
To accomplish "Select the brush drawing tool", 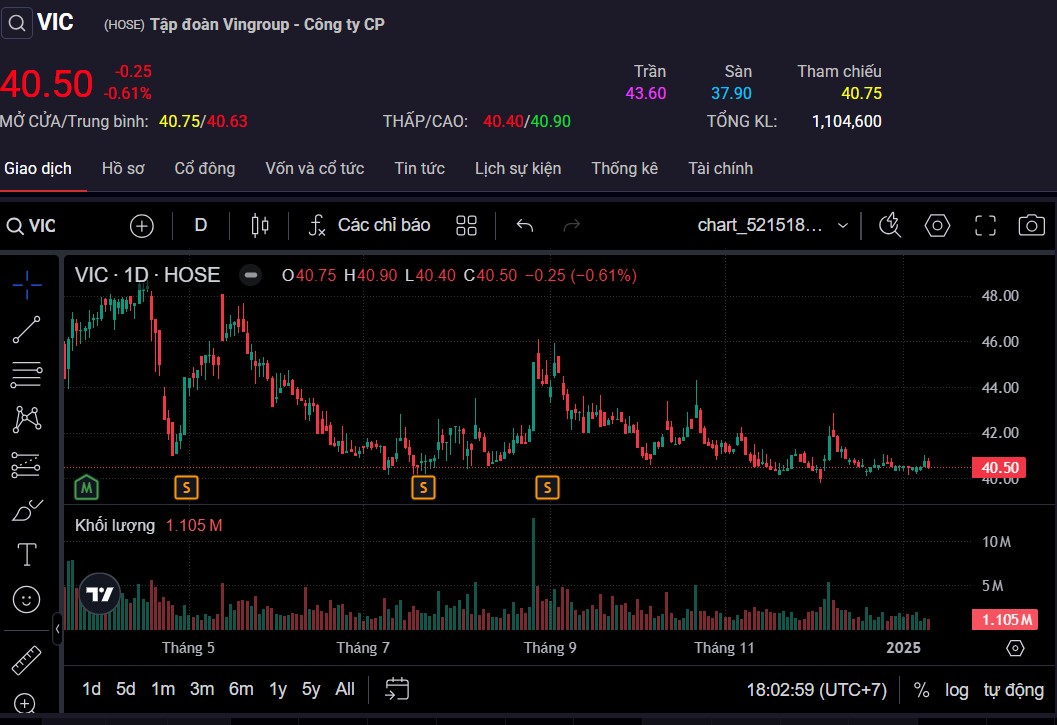I will [27, 511].
